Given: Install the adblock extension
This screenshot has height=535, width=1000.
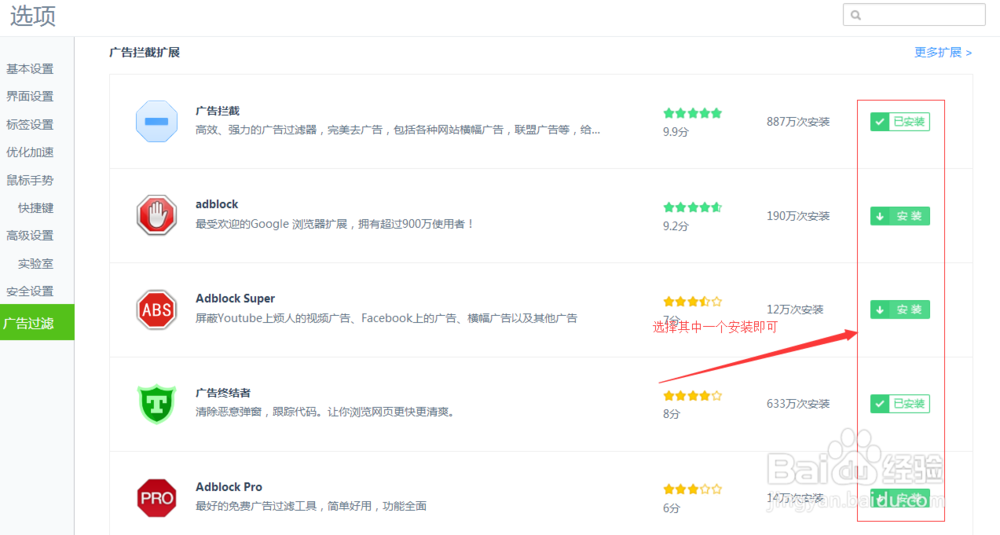Looking at the screenshot, I should click(900, 216).
